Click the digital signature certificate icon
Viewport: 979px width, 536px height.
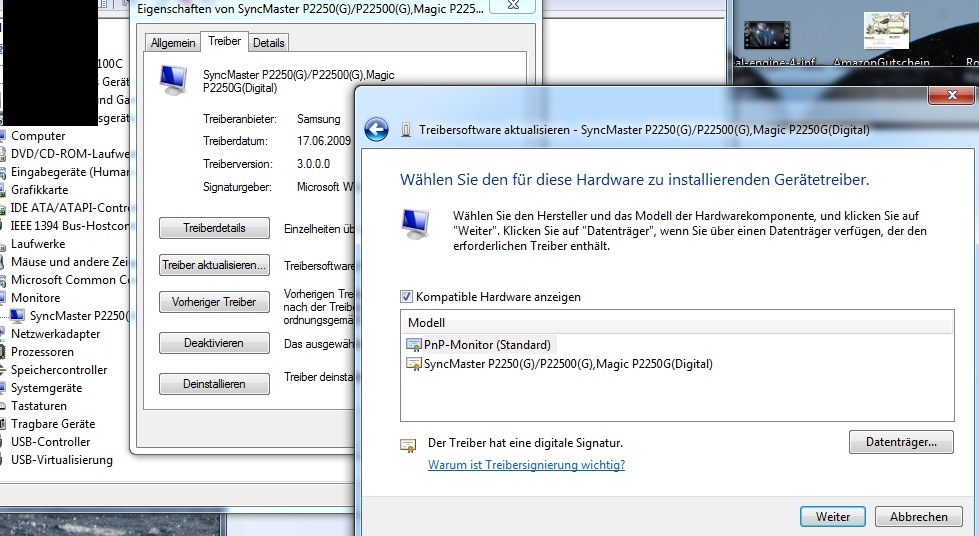coord(408,445)
